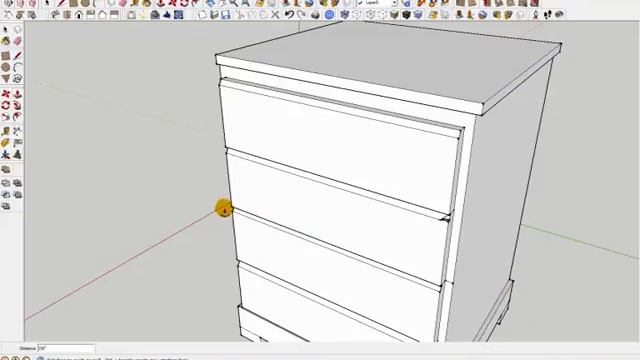This screenshot has height=360, width=640.
Task: Choose the Protractor tool
Action: 5,143
